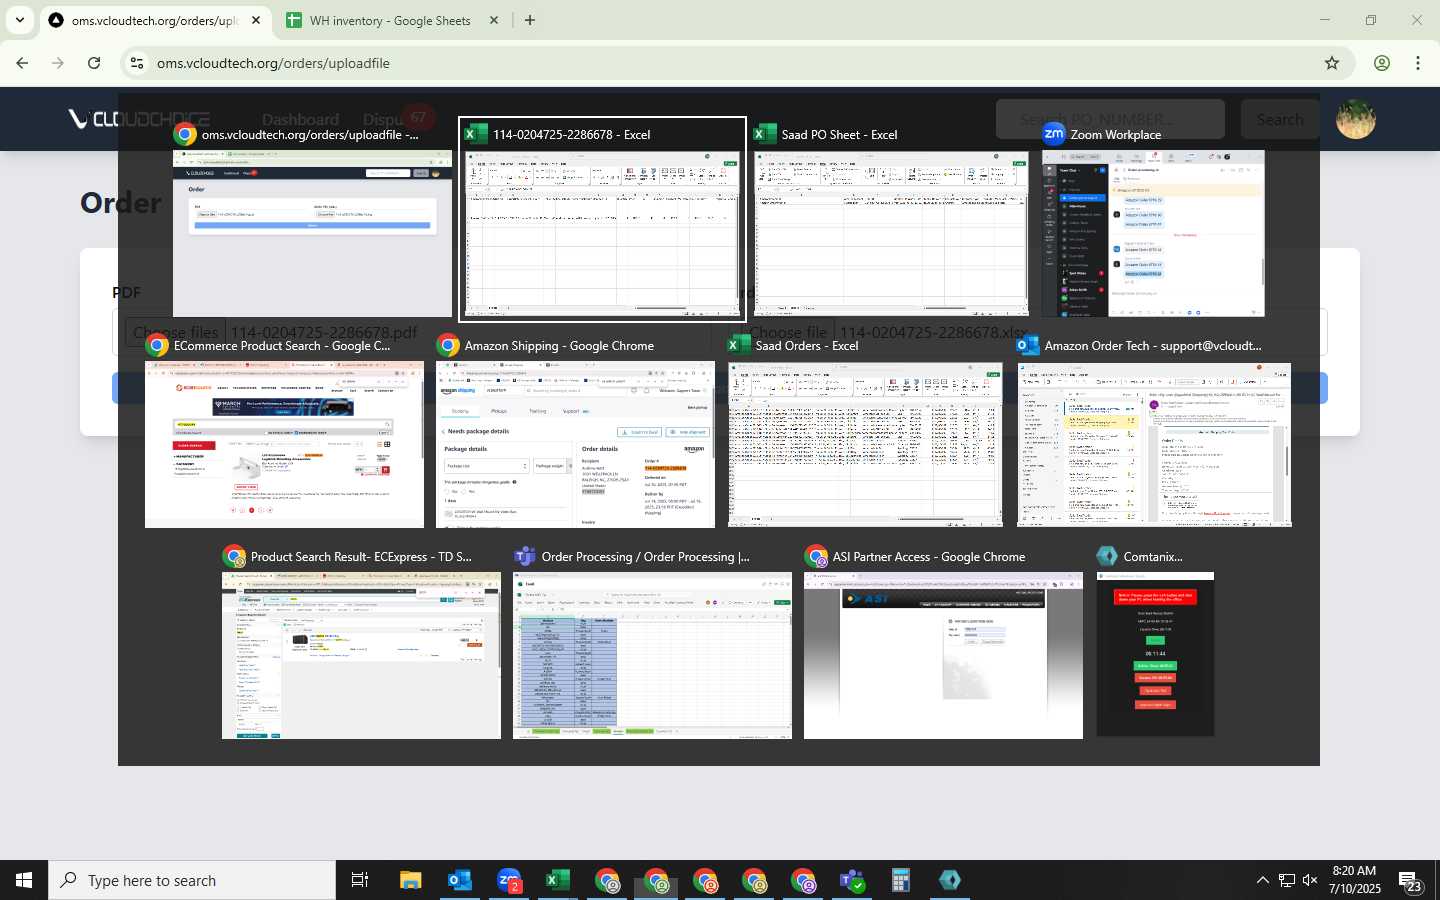Open Outlook from the taskbar
Screen dimensions: 1440x900
pos(460,880)
